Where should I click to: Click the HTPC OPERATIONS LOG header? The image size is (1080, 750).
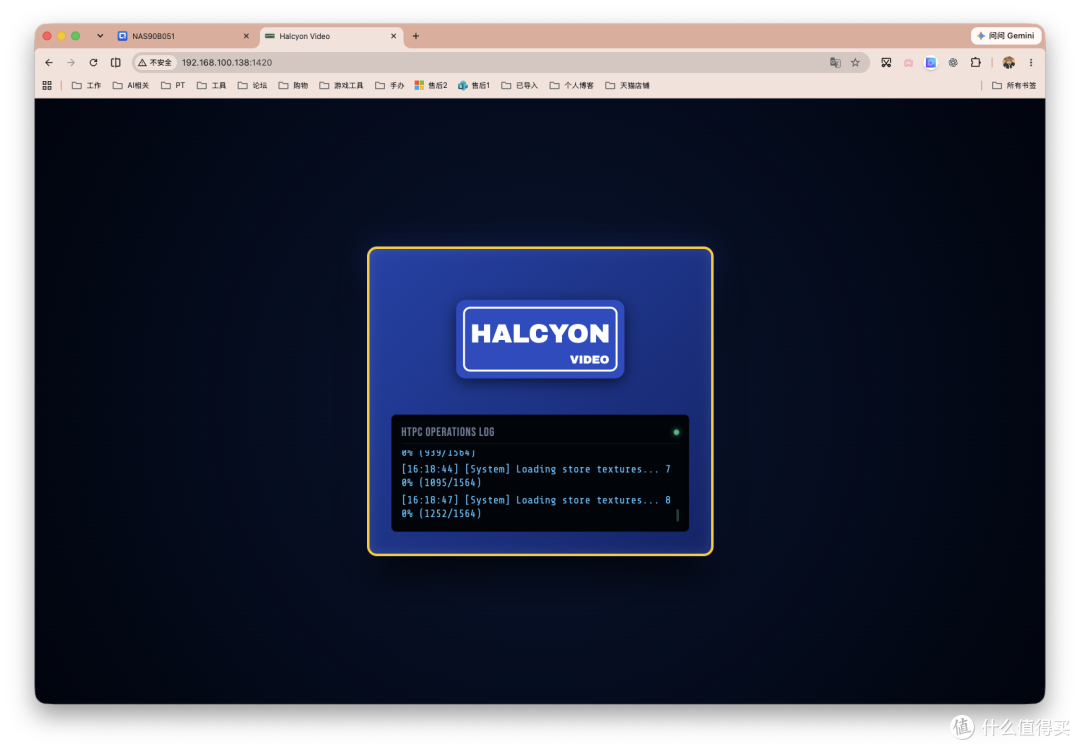(x=448, y=432)
